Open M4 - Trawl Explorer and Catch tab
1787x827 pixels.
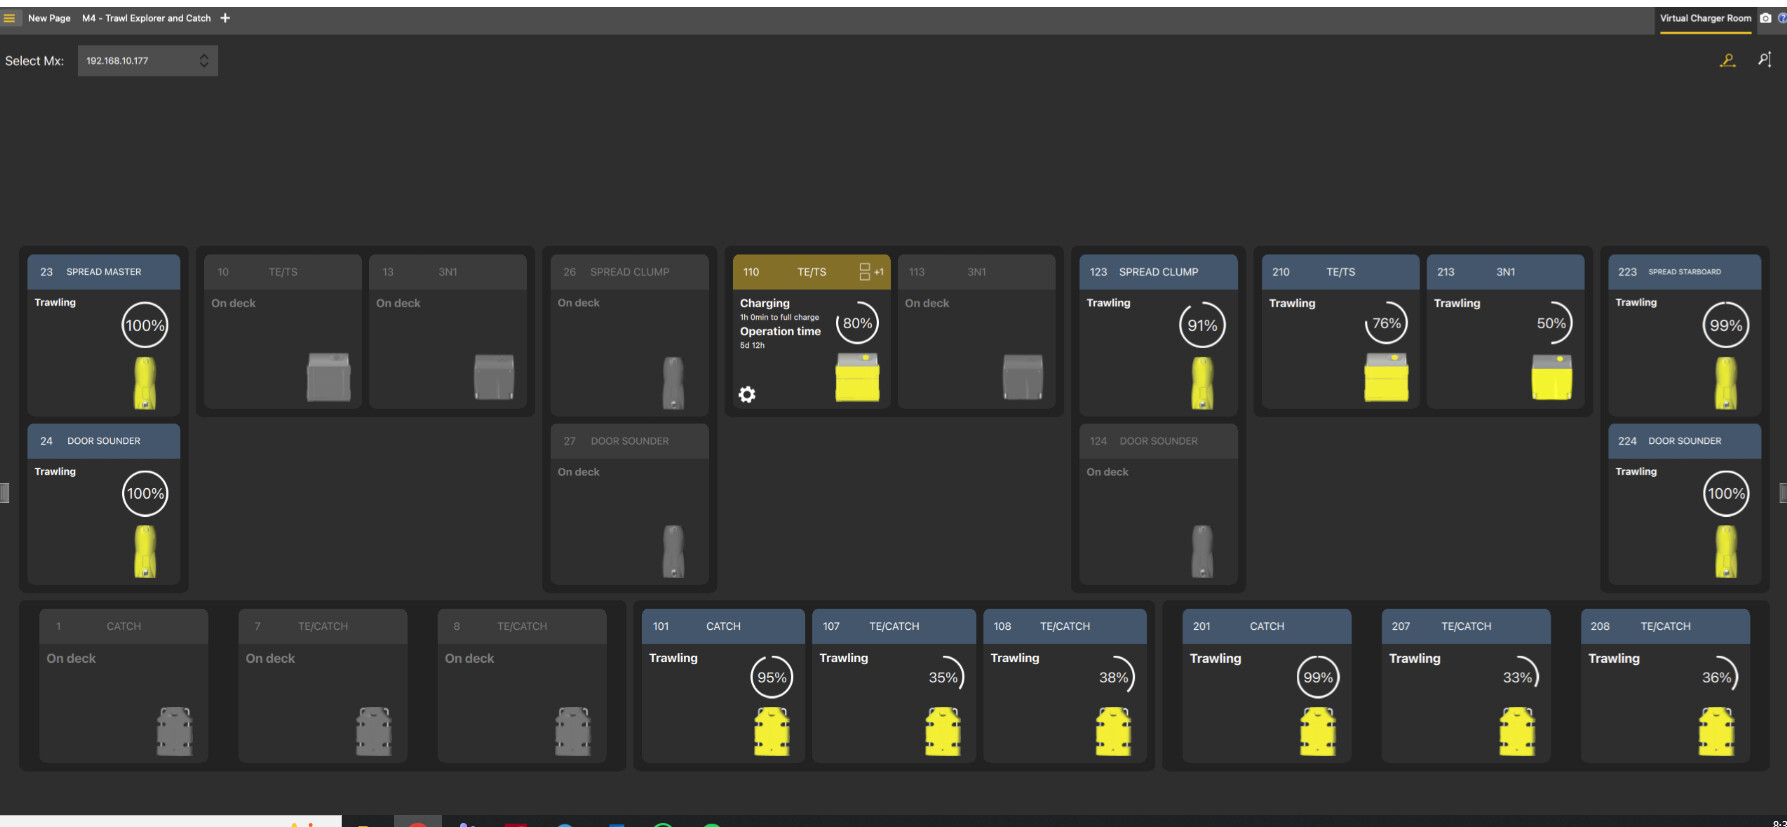click(146, 18)
